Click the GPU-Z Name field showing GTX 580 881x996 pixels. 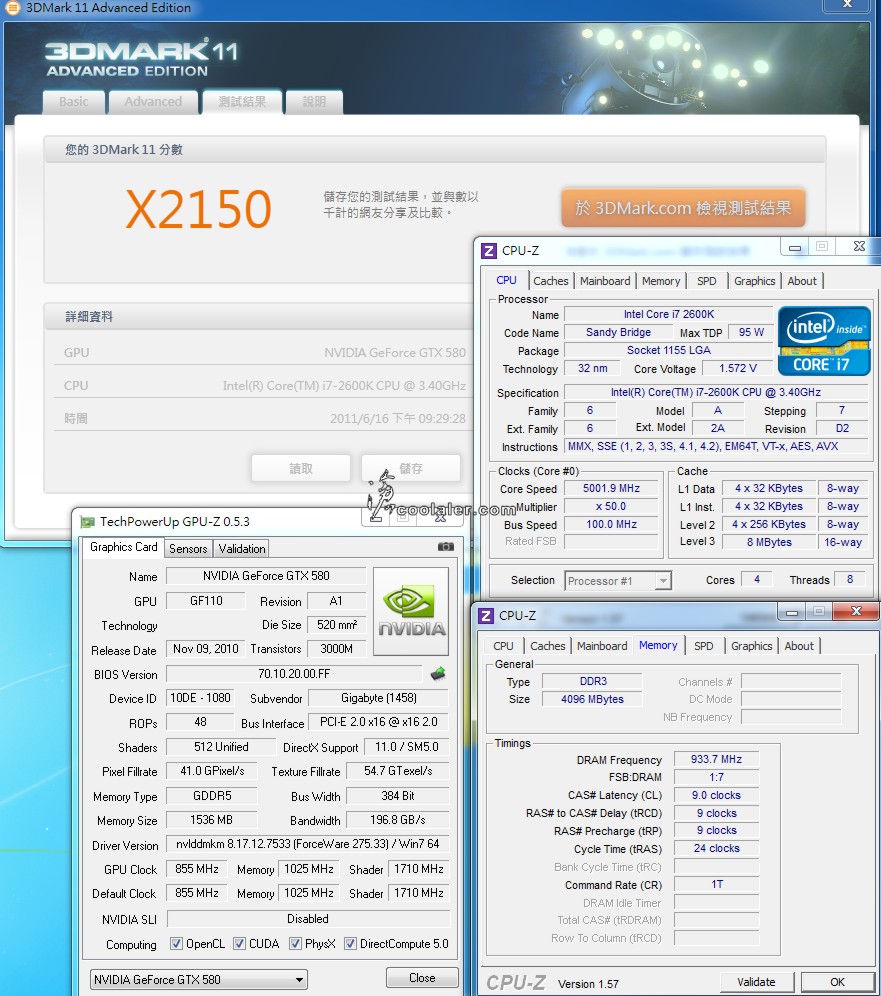tap(266, 576)
